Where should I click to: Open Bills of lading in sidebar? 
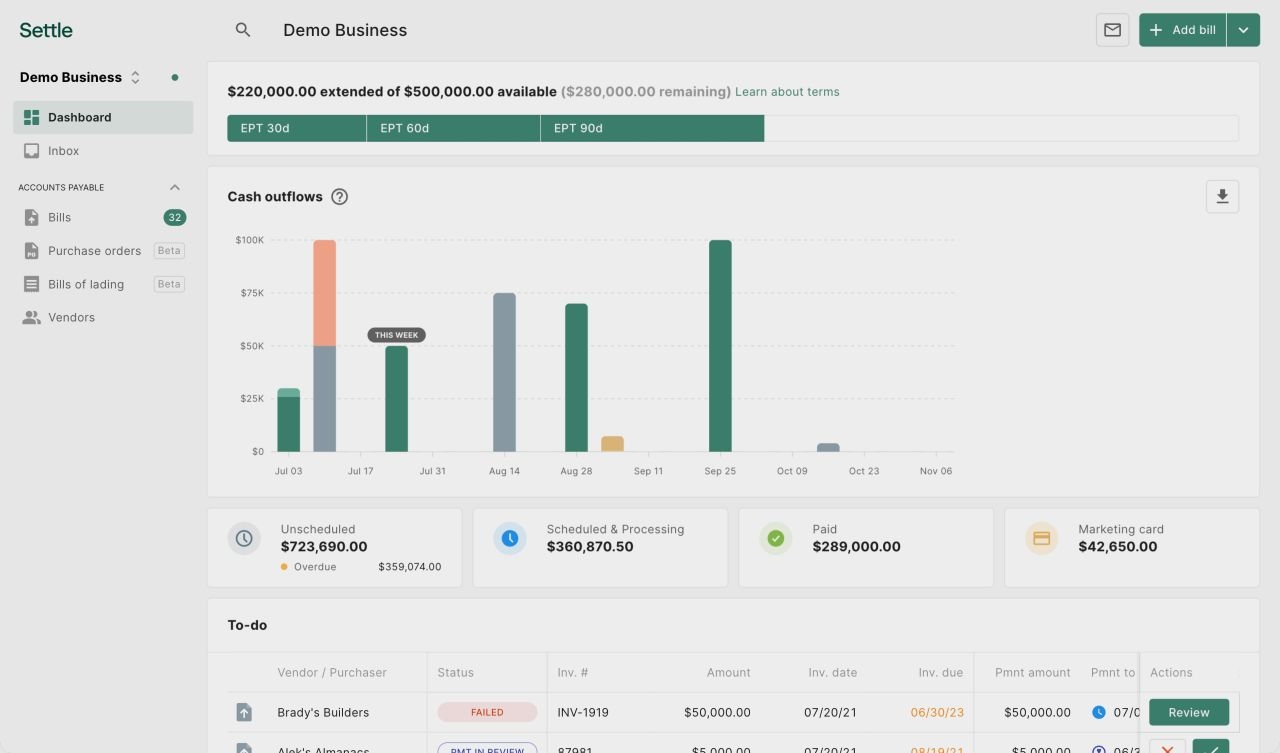pyautogui.click(x=103, y=284)
